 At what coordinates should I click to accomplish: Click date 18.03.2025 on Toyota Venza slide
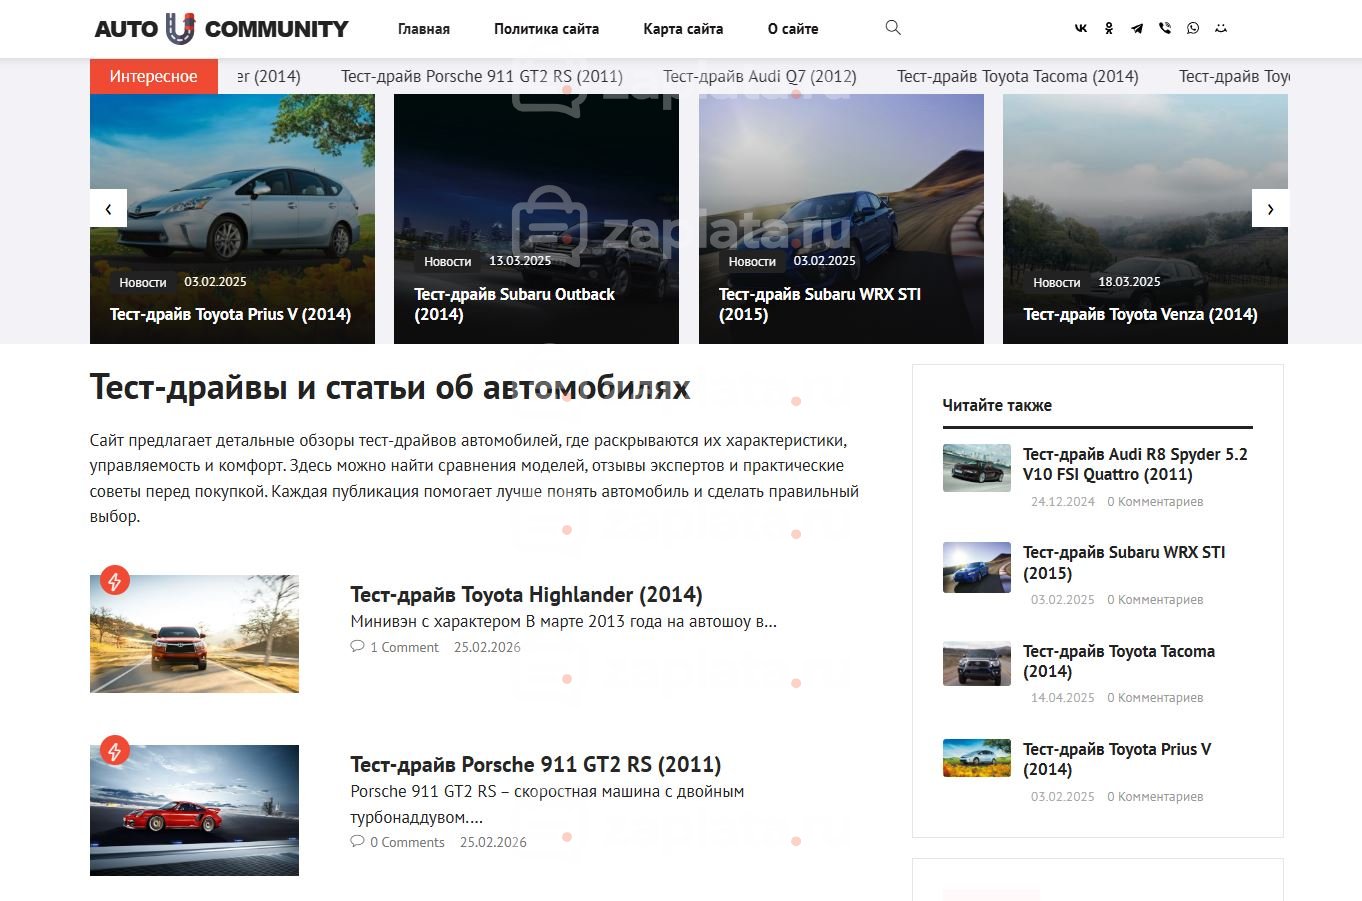pos(1129,282)
